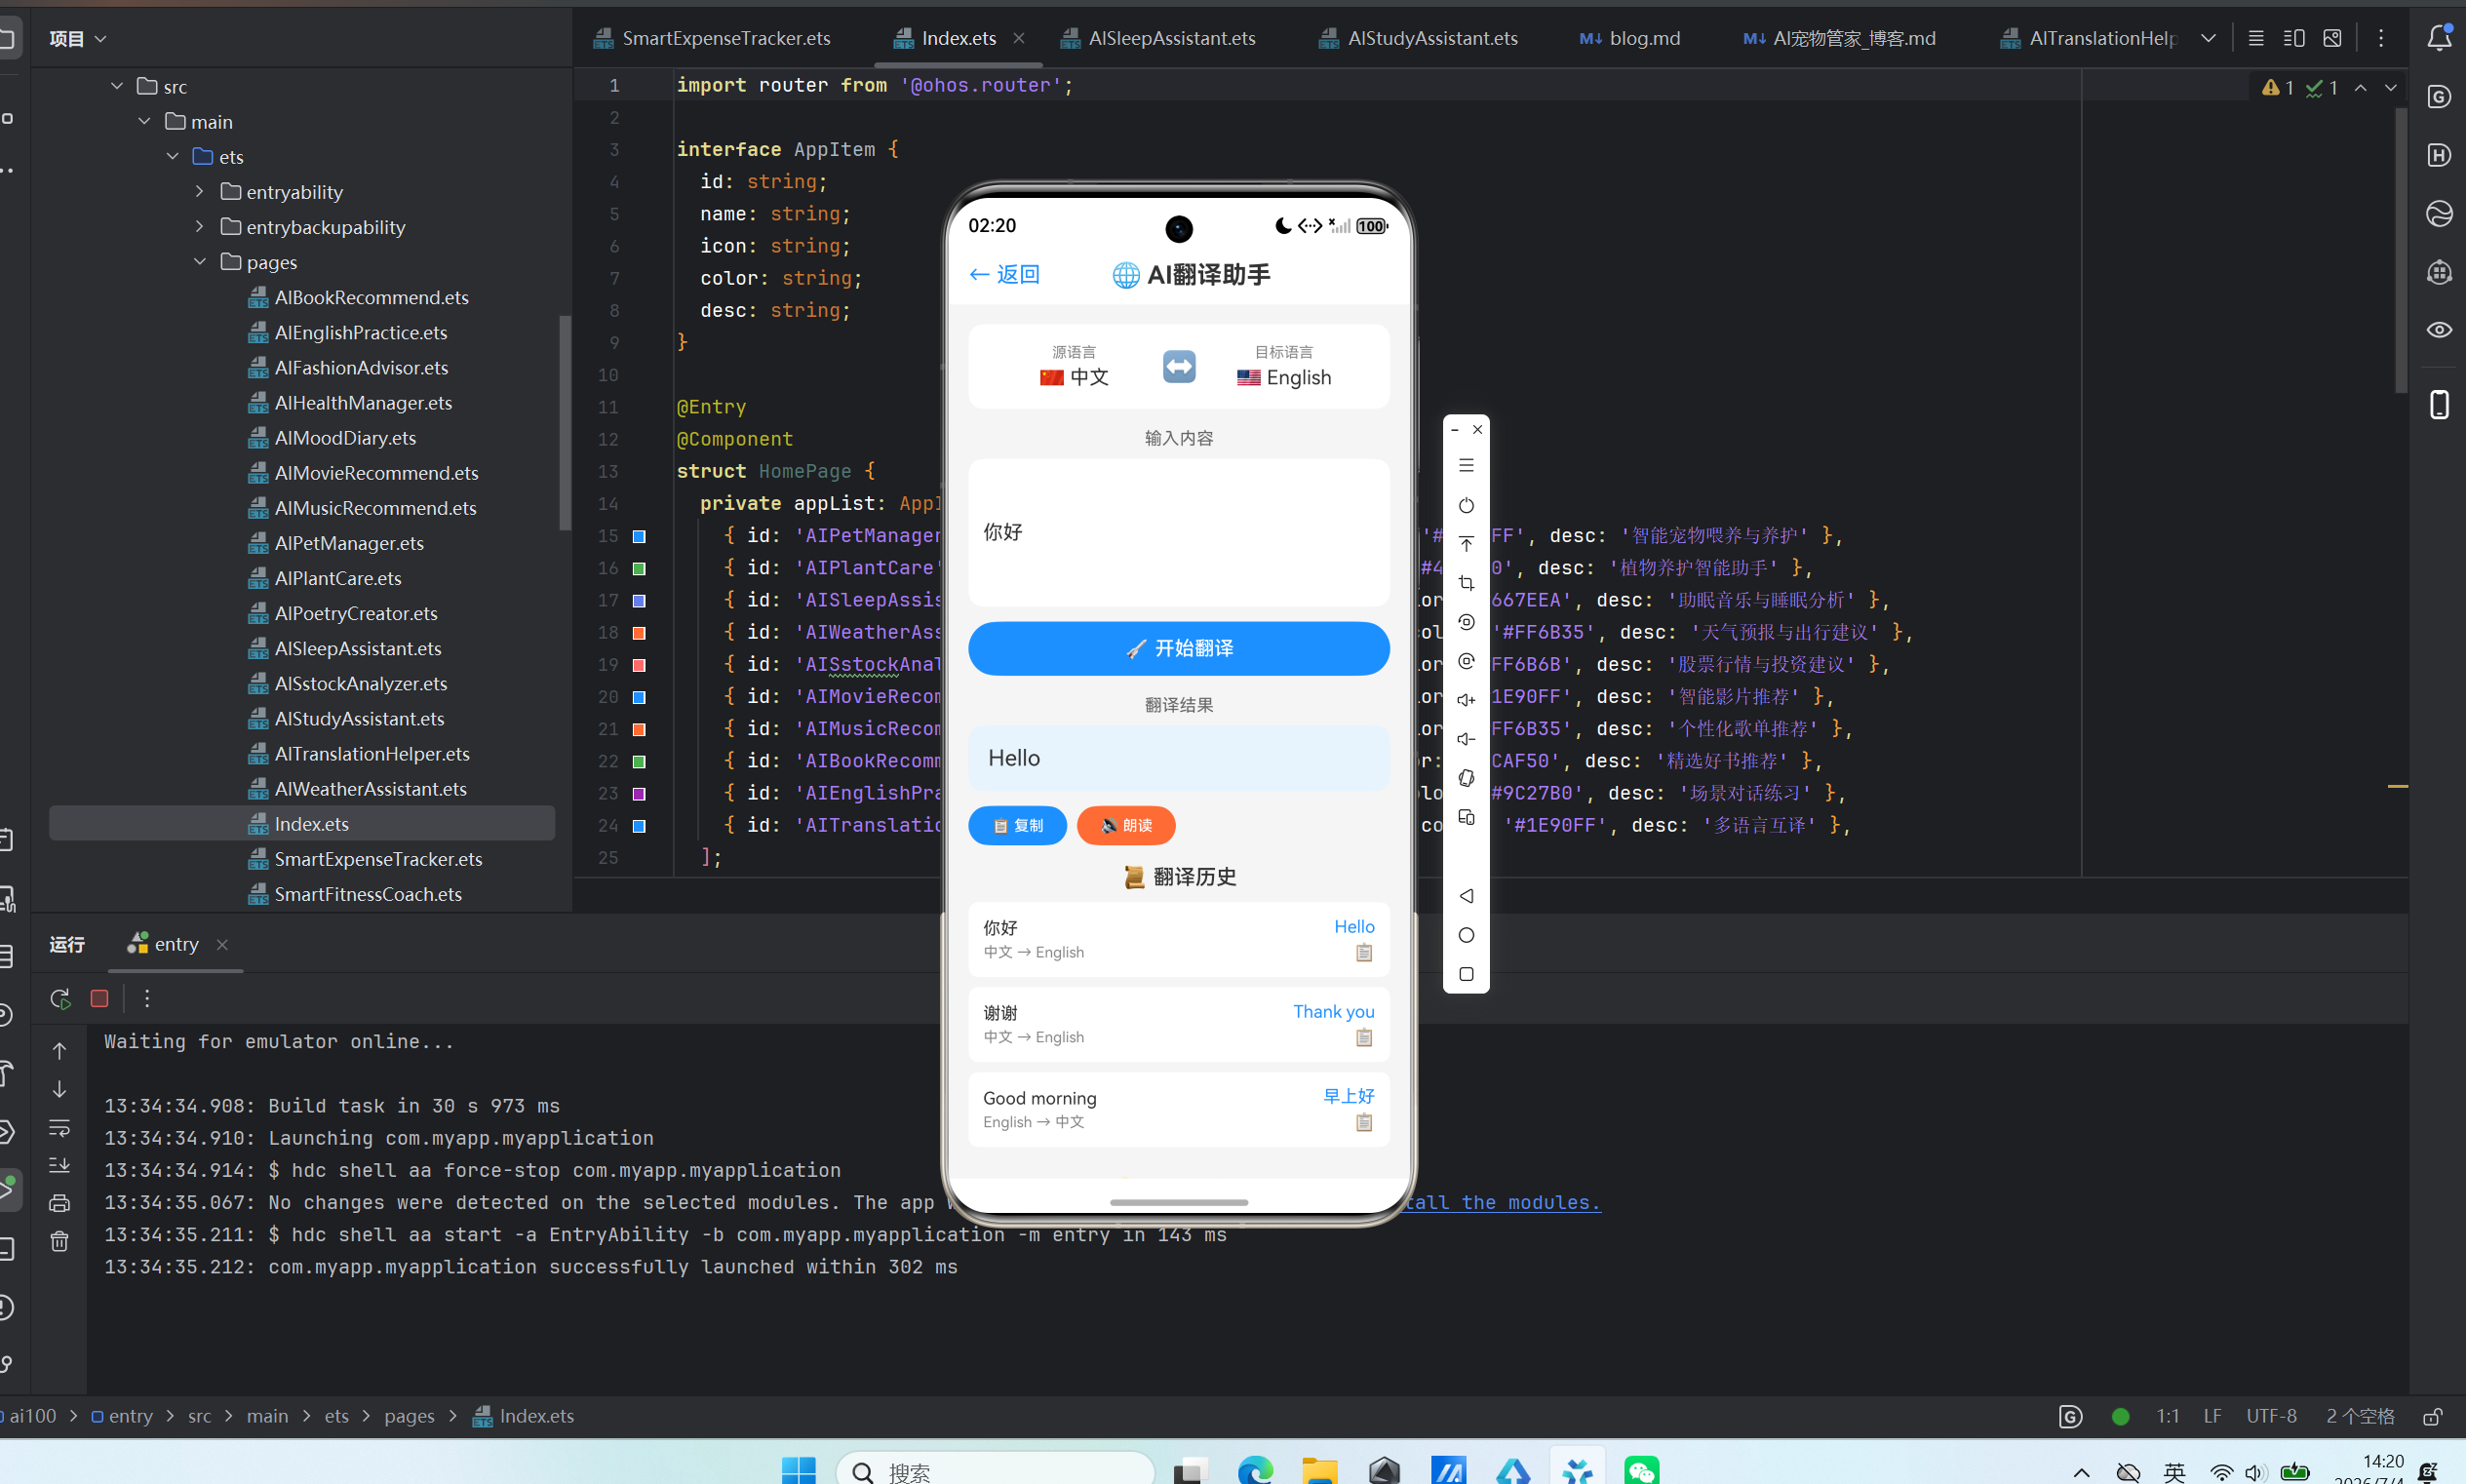Copy the Thank you history entry
Image resolution: width=2466 pixels, height=1484 pixels.
tap(1363, 1037)
